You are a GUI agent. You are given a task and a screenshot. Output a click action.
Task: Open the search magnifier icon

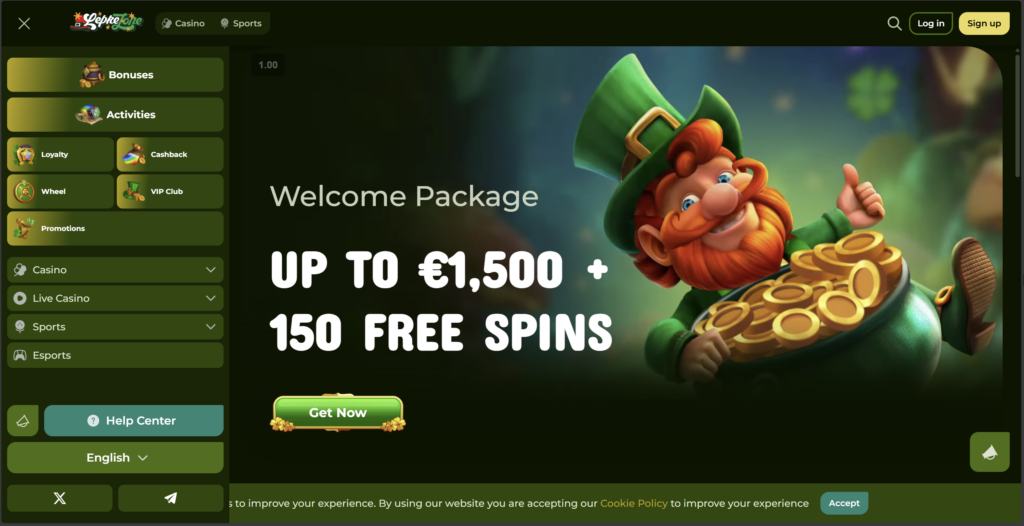[894, 24]
